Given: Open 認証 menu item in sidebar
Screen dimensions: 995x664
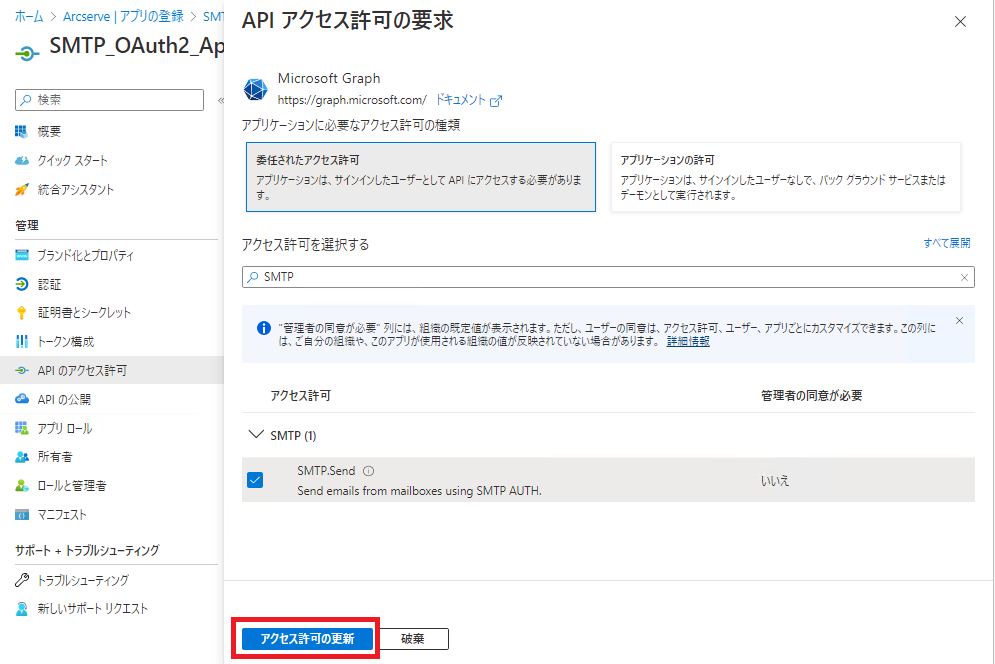Looking at the screenshot, I should (x=49, y=284).
